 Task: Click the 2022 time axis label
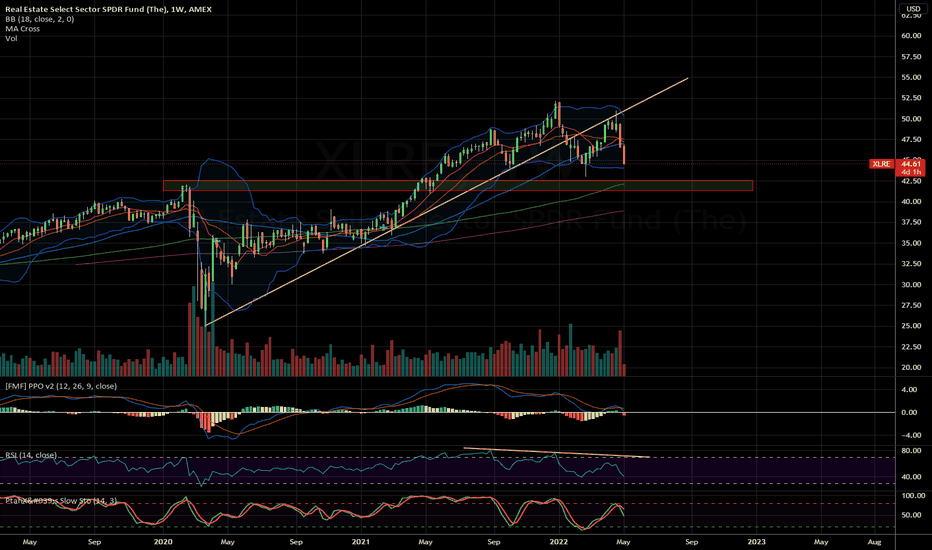559,542
